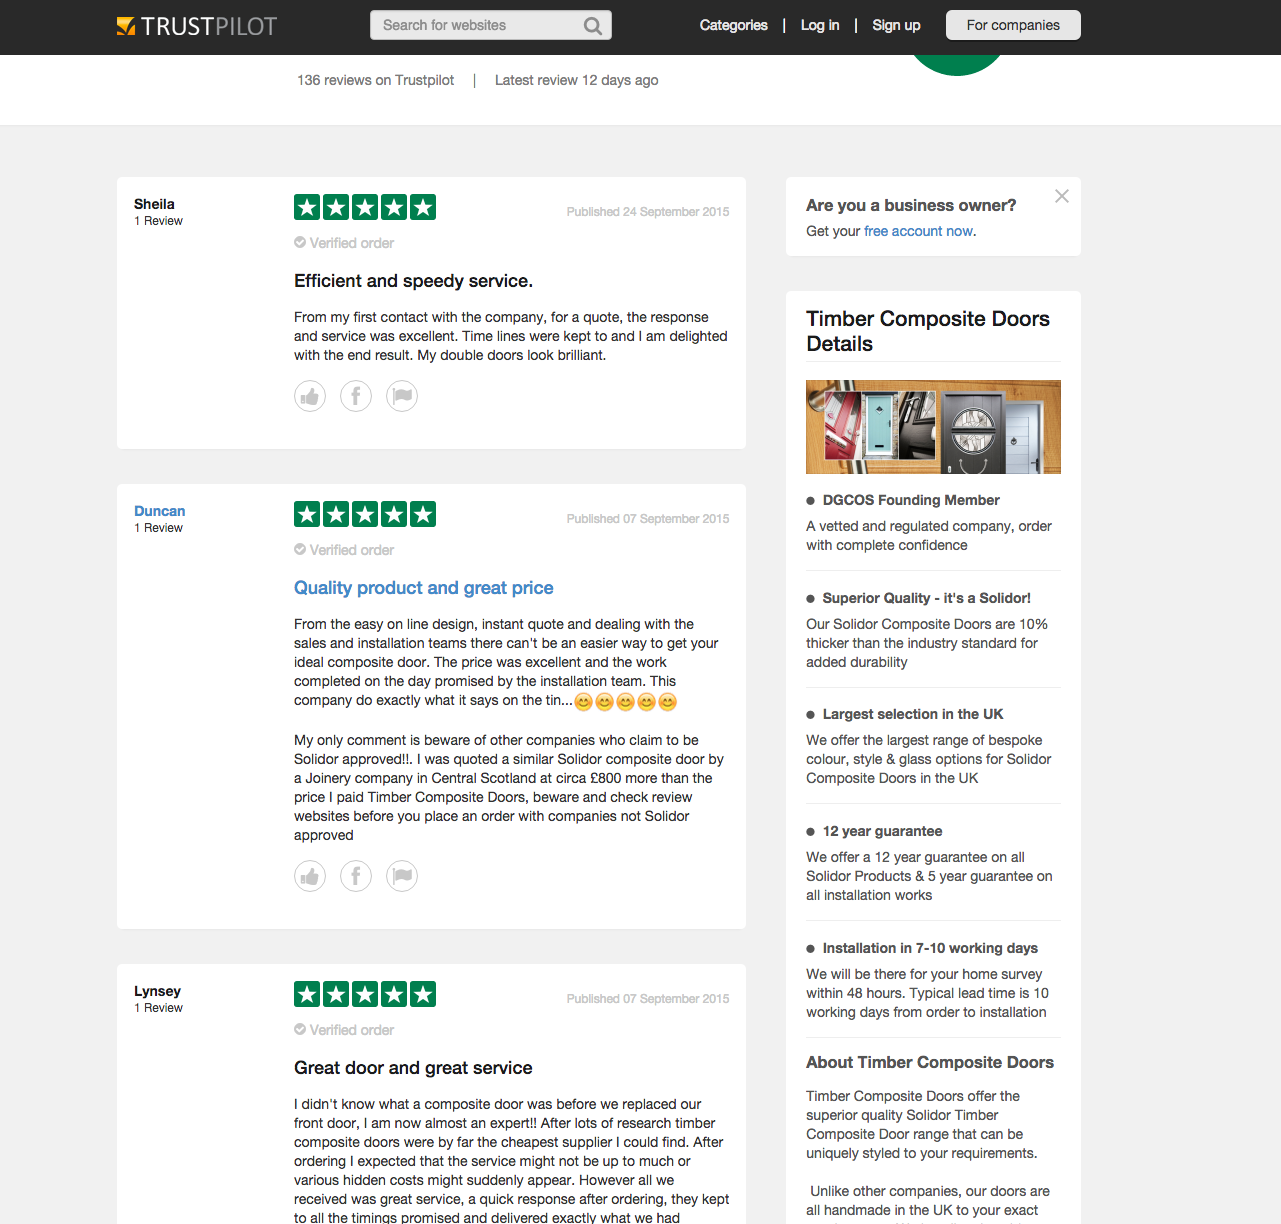
Task: Open the Log in page
Action: pyautogui.click(x=820, y=26)
